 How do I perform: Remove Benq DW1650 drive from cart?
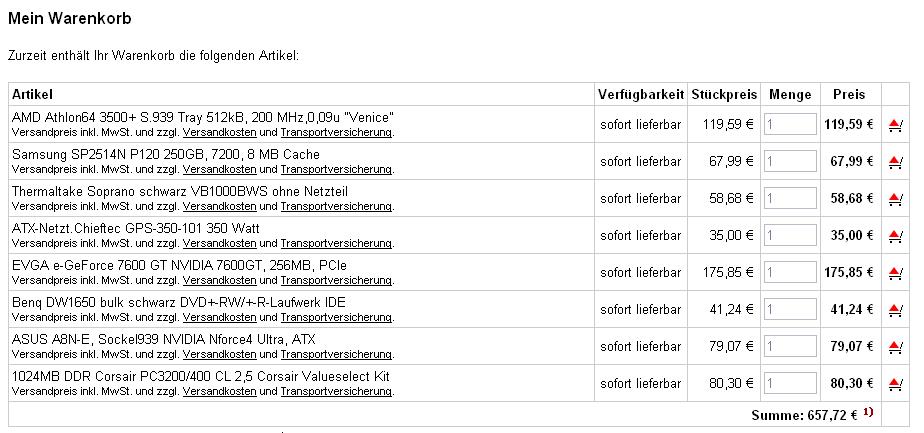point(895,310)
